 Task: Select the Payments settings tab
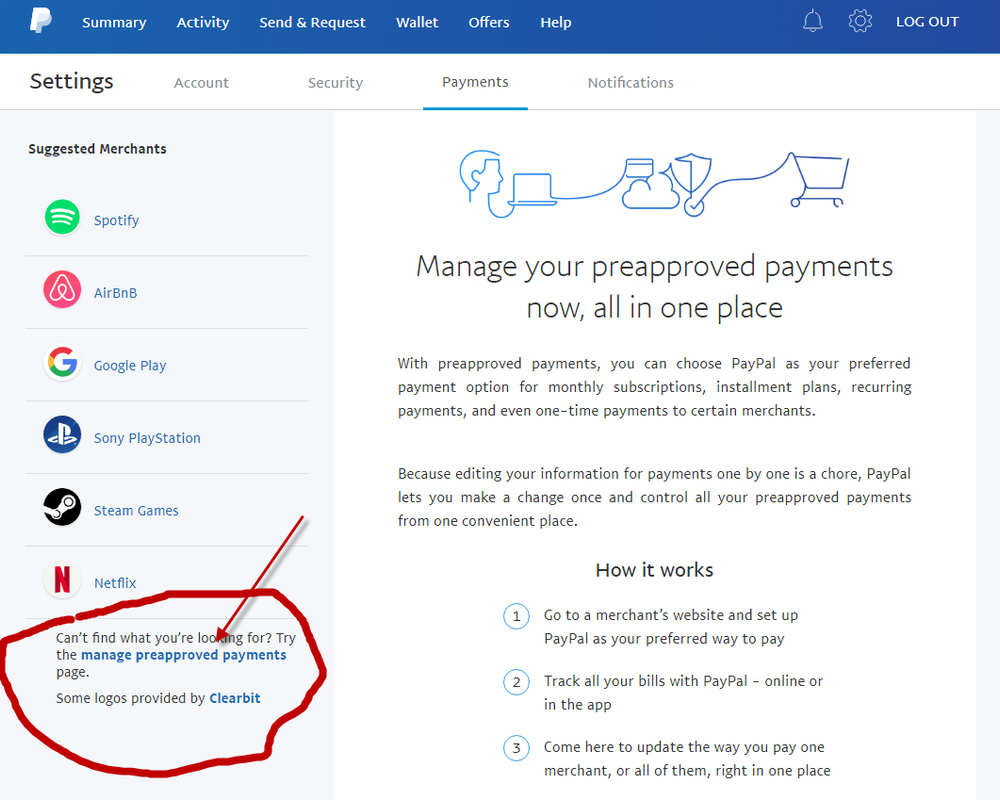475,82
